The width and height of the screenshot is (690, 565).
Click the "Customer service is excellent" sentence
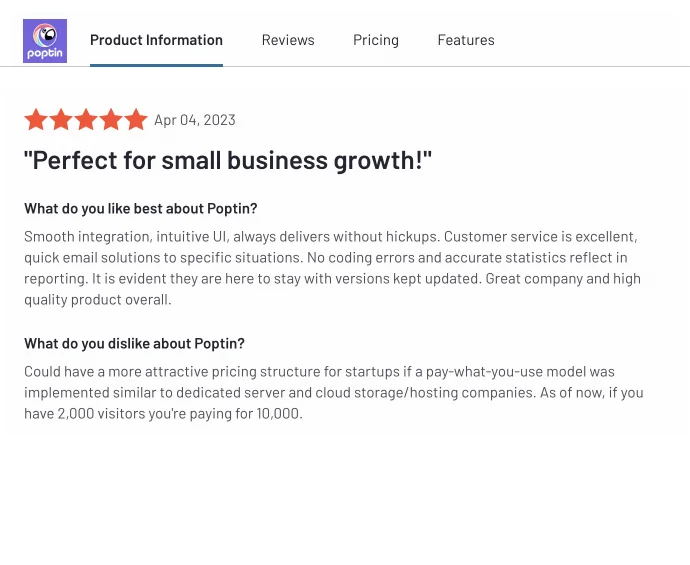pos(540,236)
